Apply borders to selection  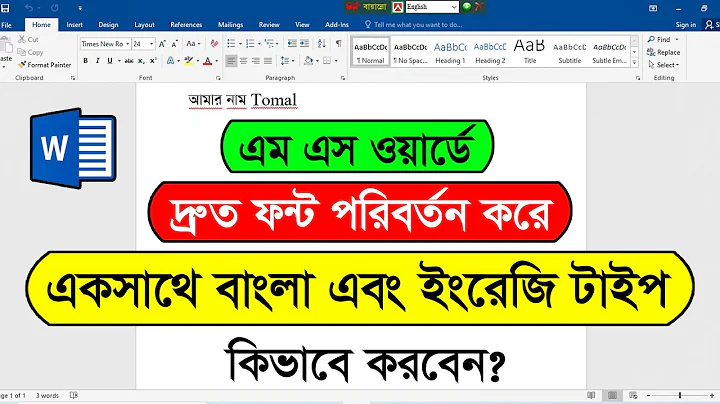[x=327, y=61]
